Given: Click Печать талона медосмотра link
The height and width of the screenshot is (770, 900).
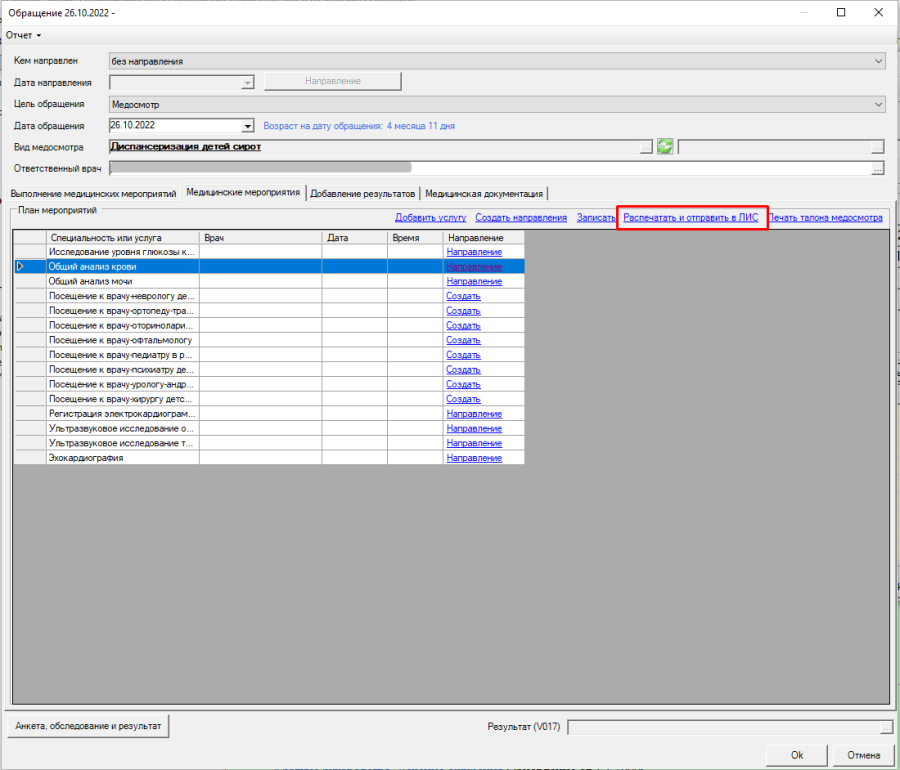Looking at the screenshot, I should click(825, 218).
